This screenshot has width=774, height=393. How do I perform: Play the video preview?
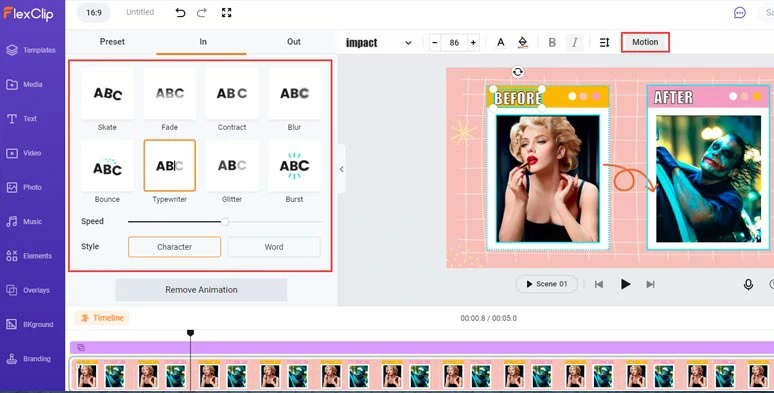pyautogui.click(x=625, y=284)
